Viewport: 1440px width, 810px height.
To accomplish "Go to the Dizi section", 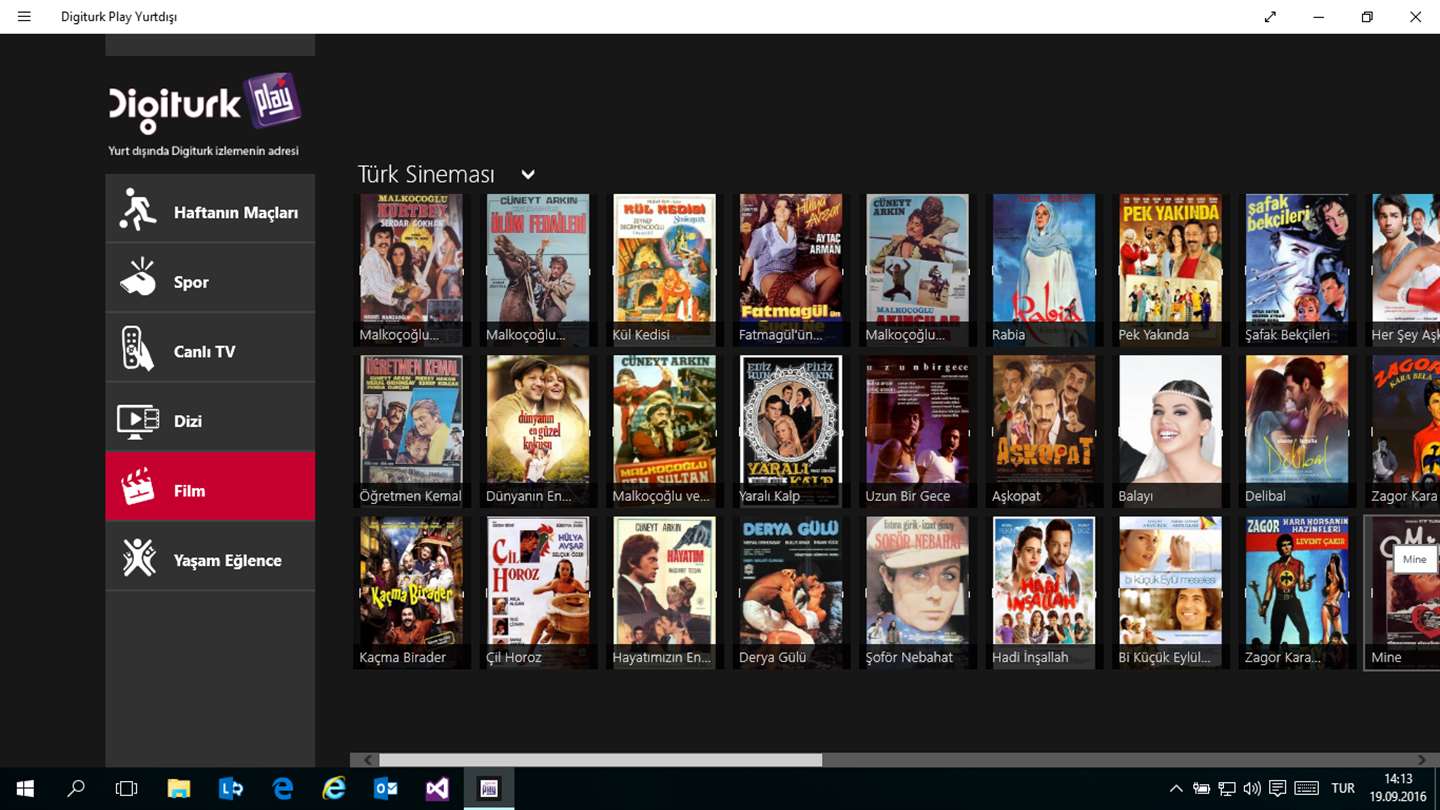I will (x=210, y=417).
